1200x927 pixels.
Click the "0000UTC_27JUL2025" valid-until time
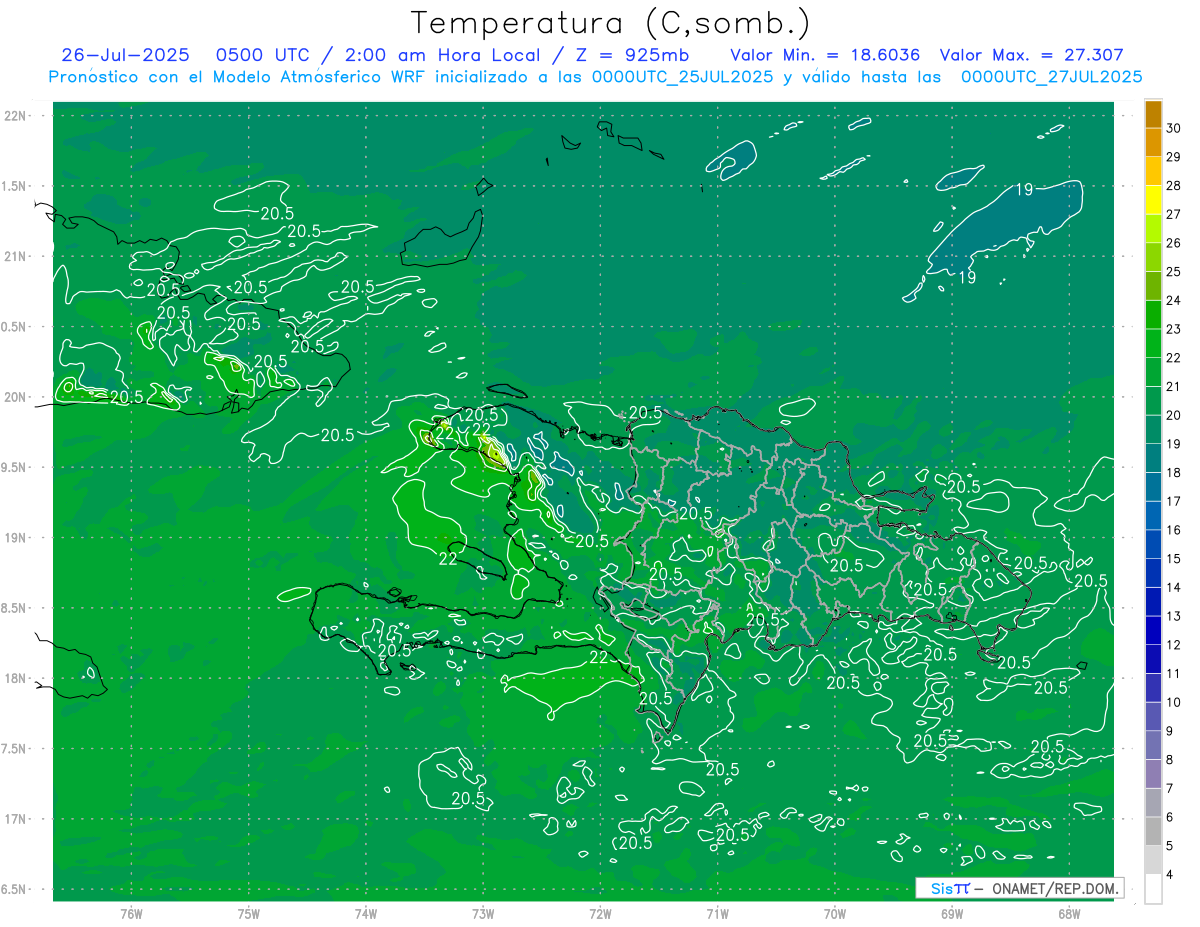pos(1051,77)
